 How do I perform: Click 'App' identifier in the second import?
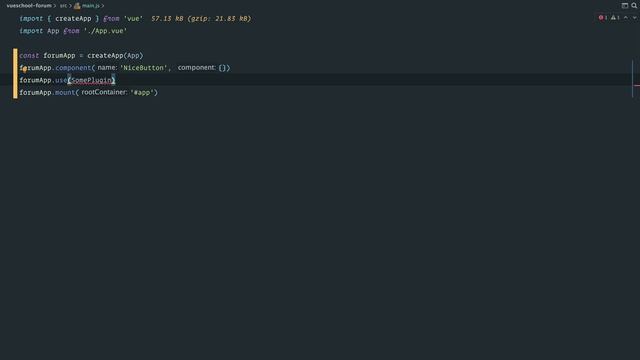(x=53, y=31)
